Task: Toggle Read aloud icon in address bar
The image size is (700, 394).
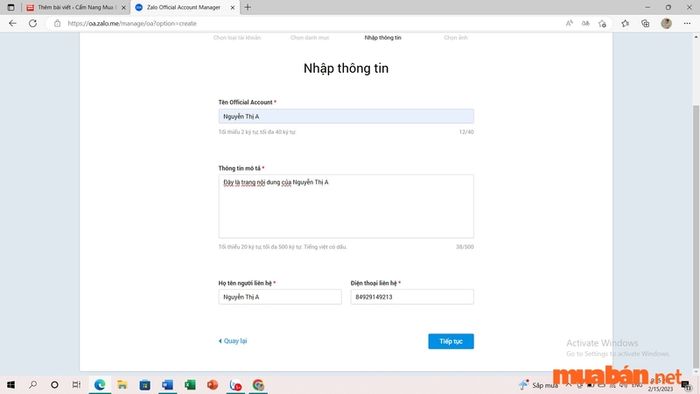Action: [x=569, y=23]
